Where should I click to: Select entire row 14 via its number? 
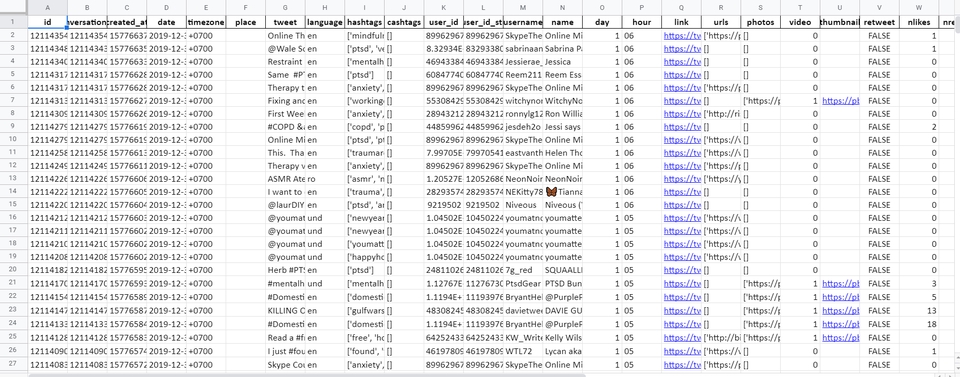pyautogui.click(x=13, y=192)
